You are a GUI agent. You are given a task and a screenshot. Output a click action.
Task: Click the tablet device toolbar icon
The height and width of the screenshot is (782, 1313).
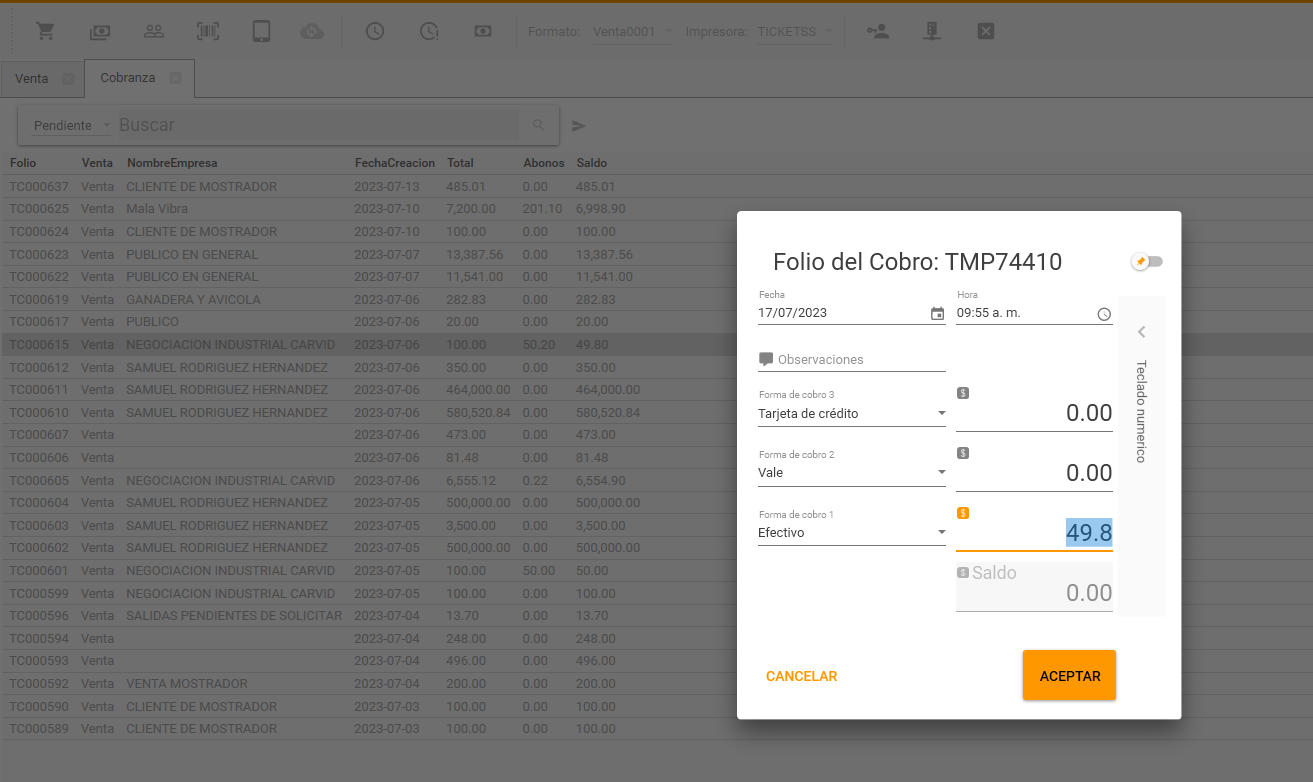coord(261,31)
